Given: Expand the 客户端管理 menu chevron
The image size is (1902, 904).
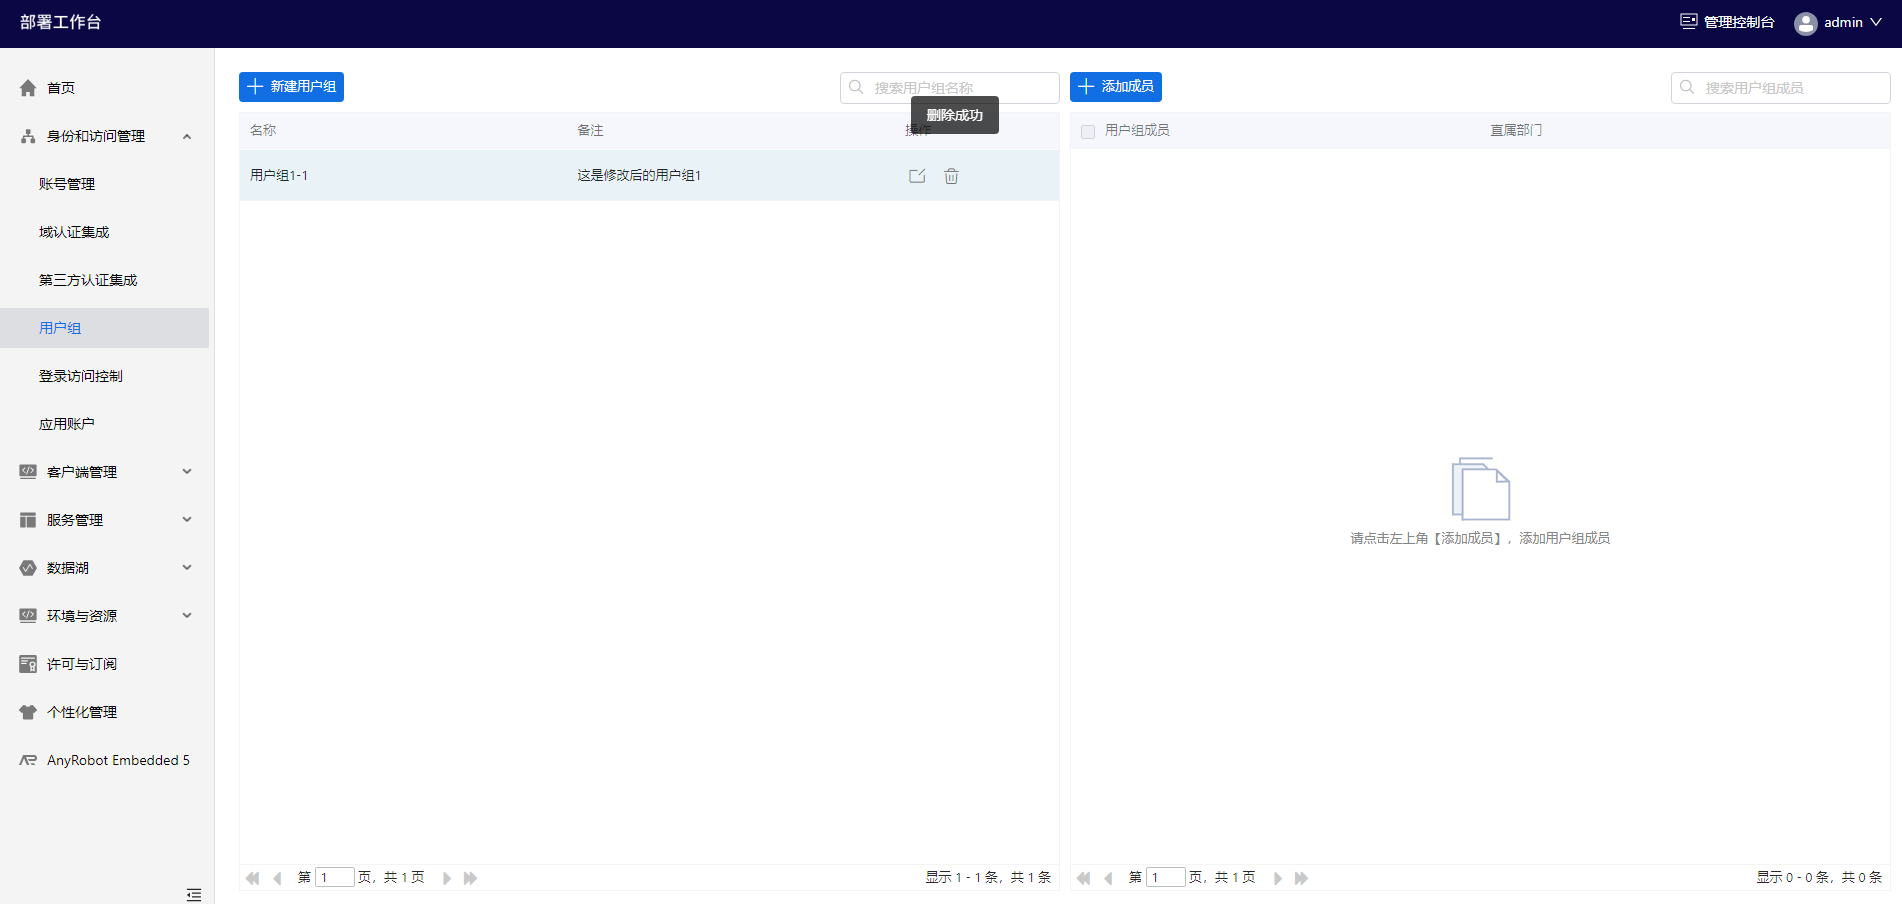Looking at the screenshot, I should click(x=187, y=472).
